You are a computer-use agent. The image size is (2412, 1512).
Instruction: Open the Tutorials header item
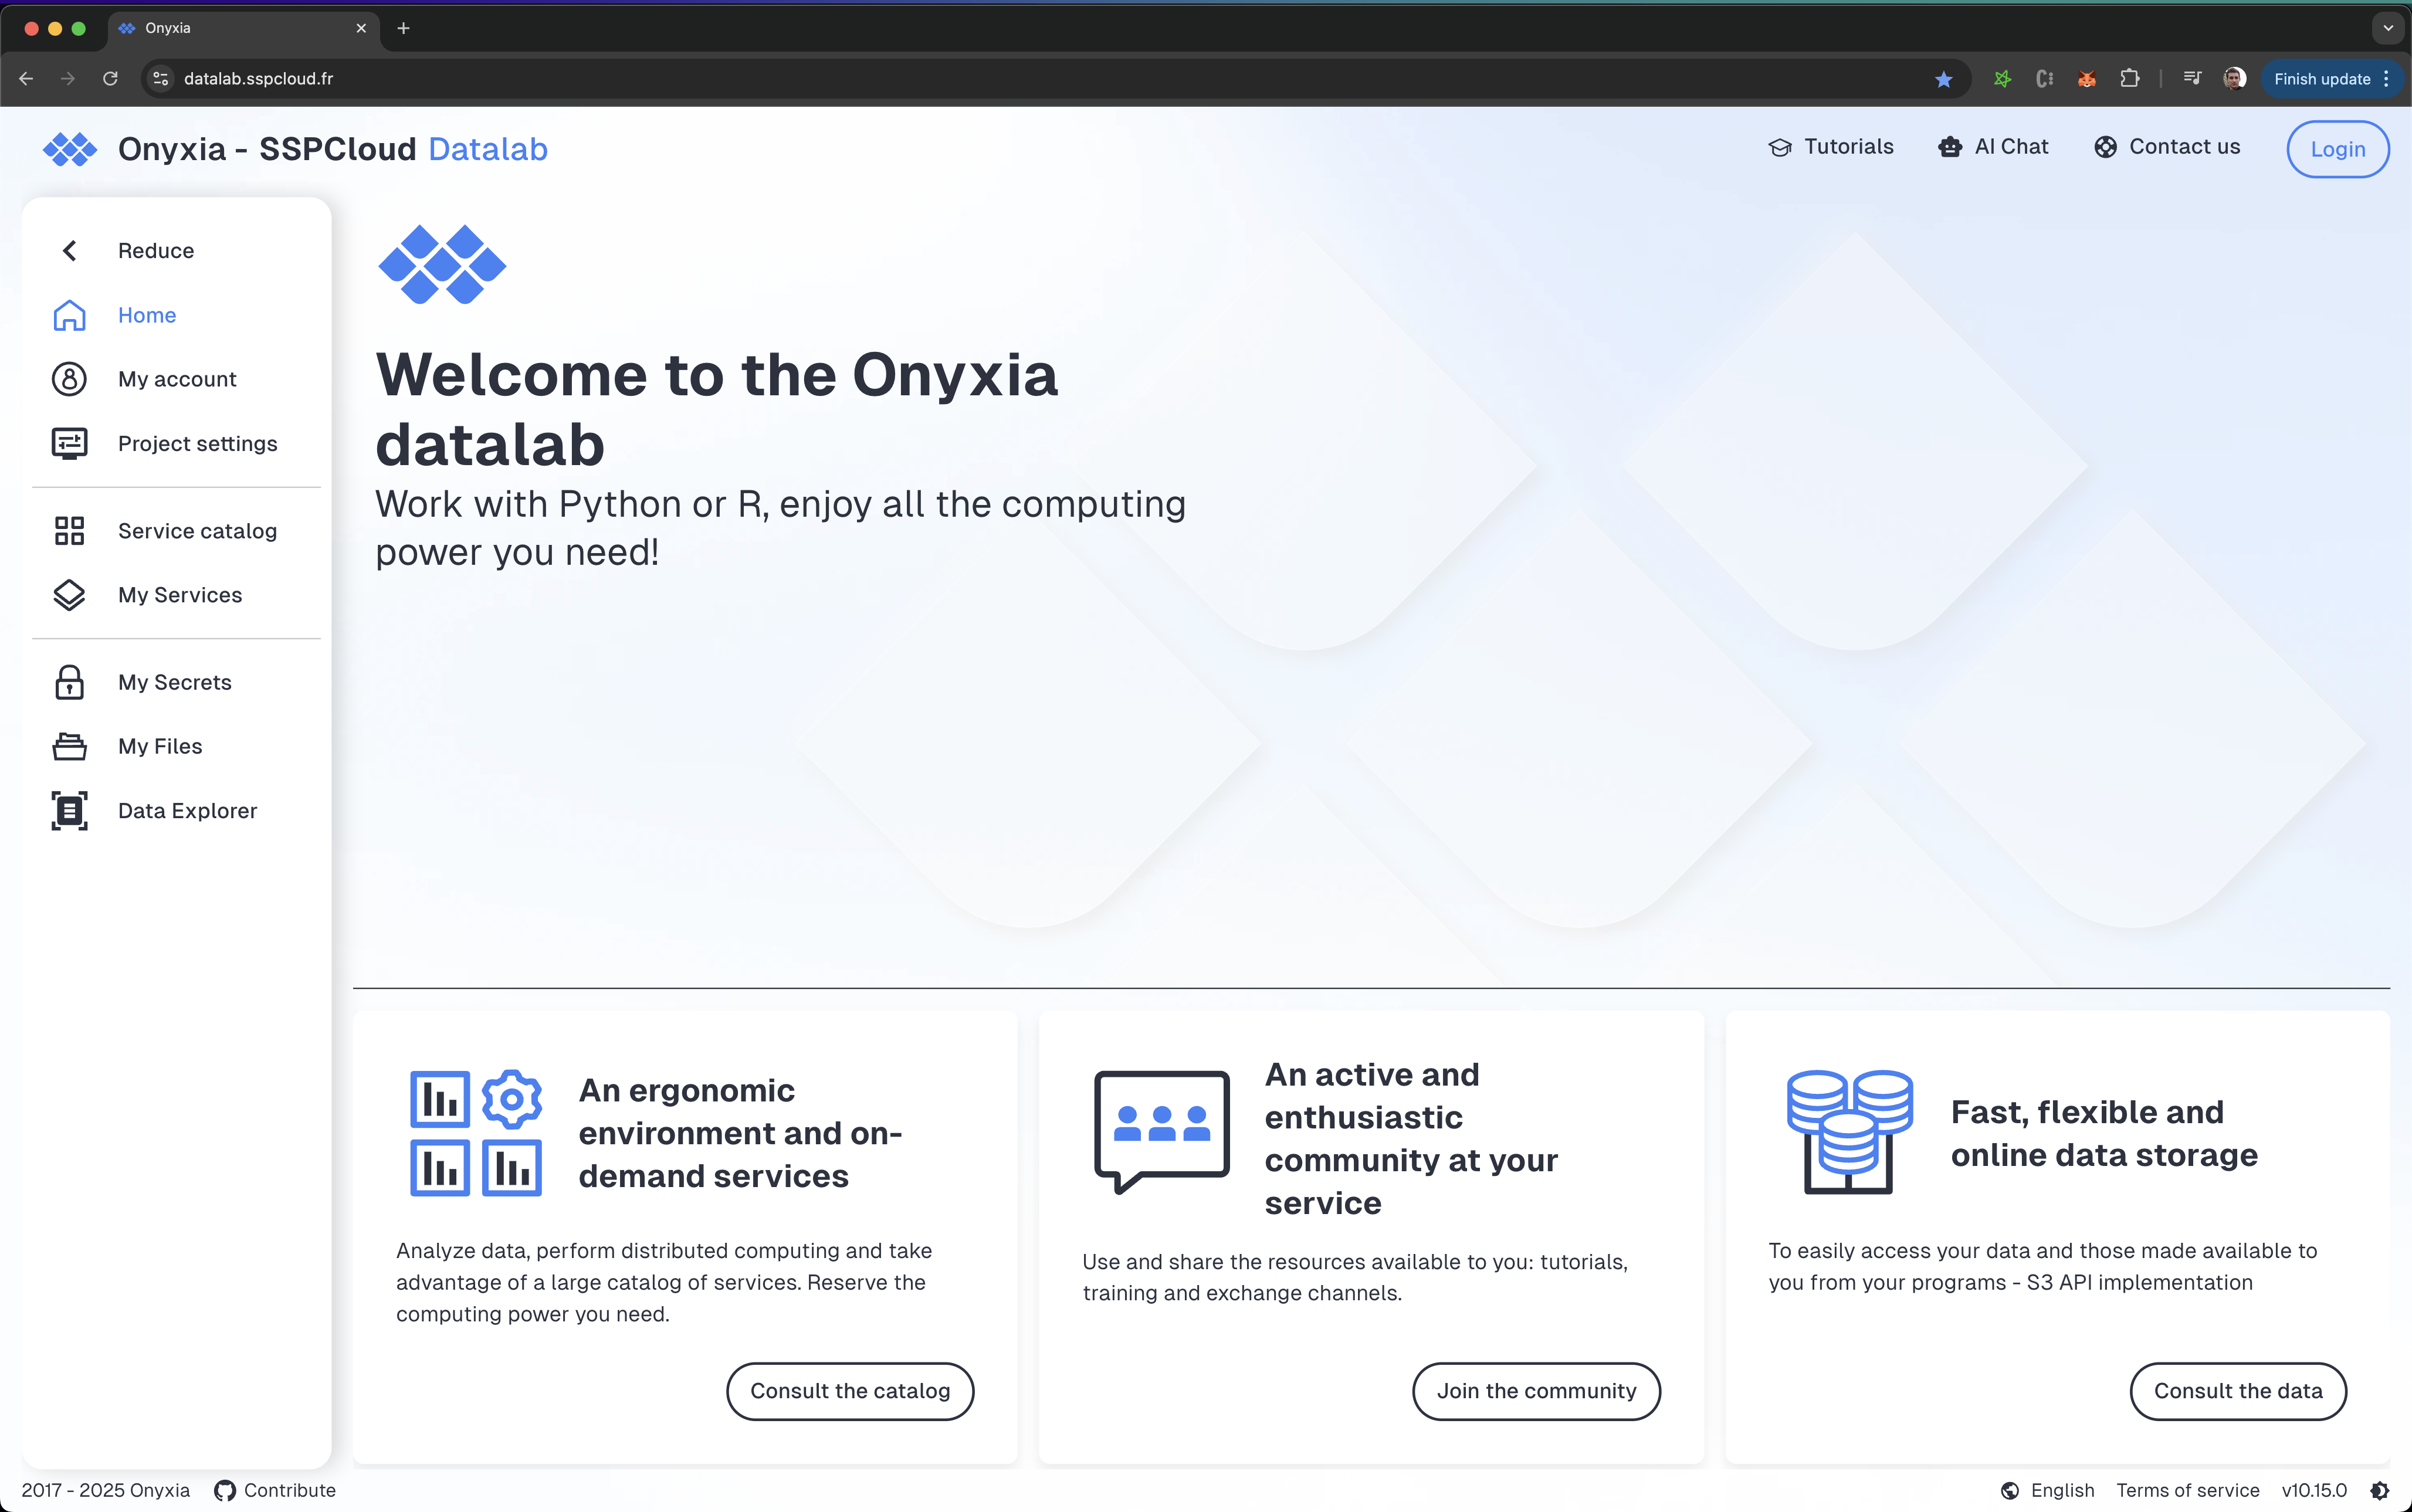[x=1831, y=147]
